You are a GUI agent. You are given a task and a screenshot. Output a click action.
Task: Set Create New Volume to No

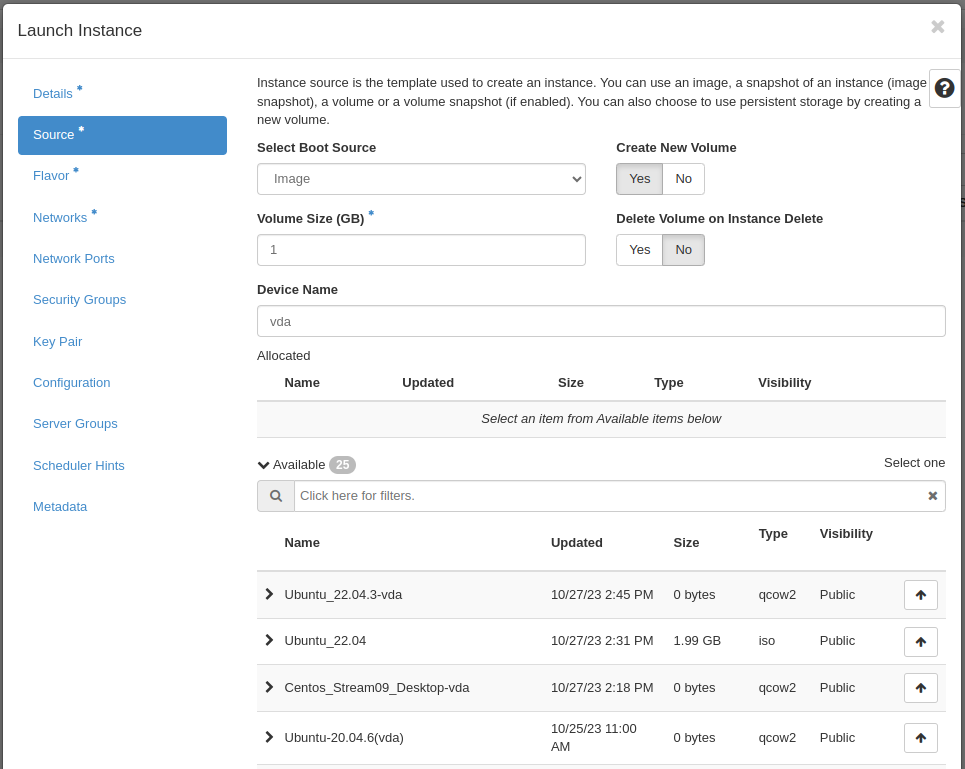tap(683, 179)
